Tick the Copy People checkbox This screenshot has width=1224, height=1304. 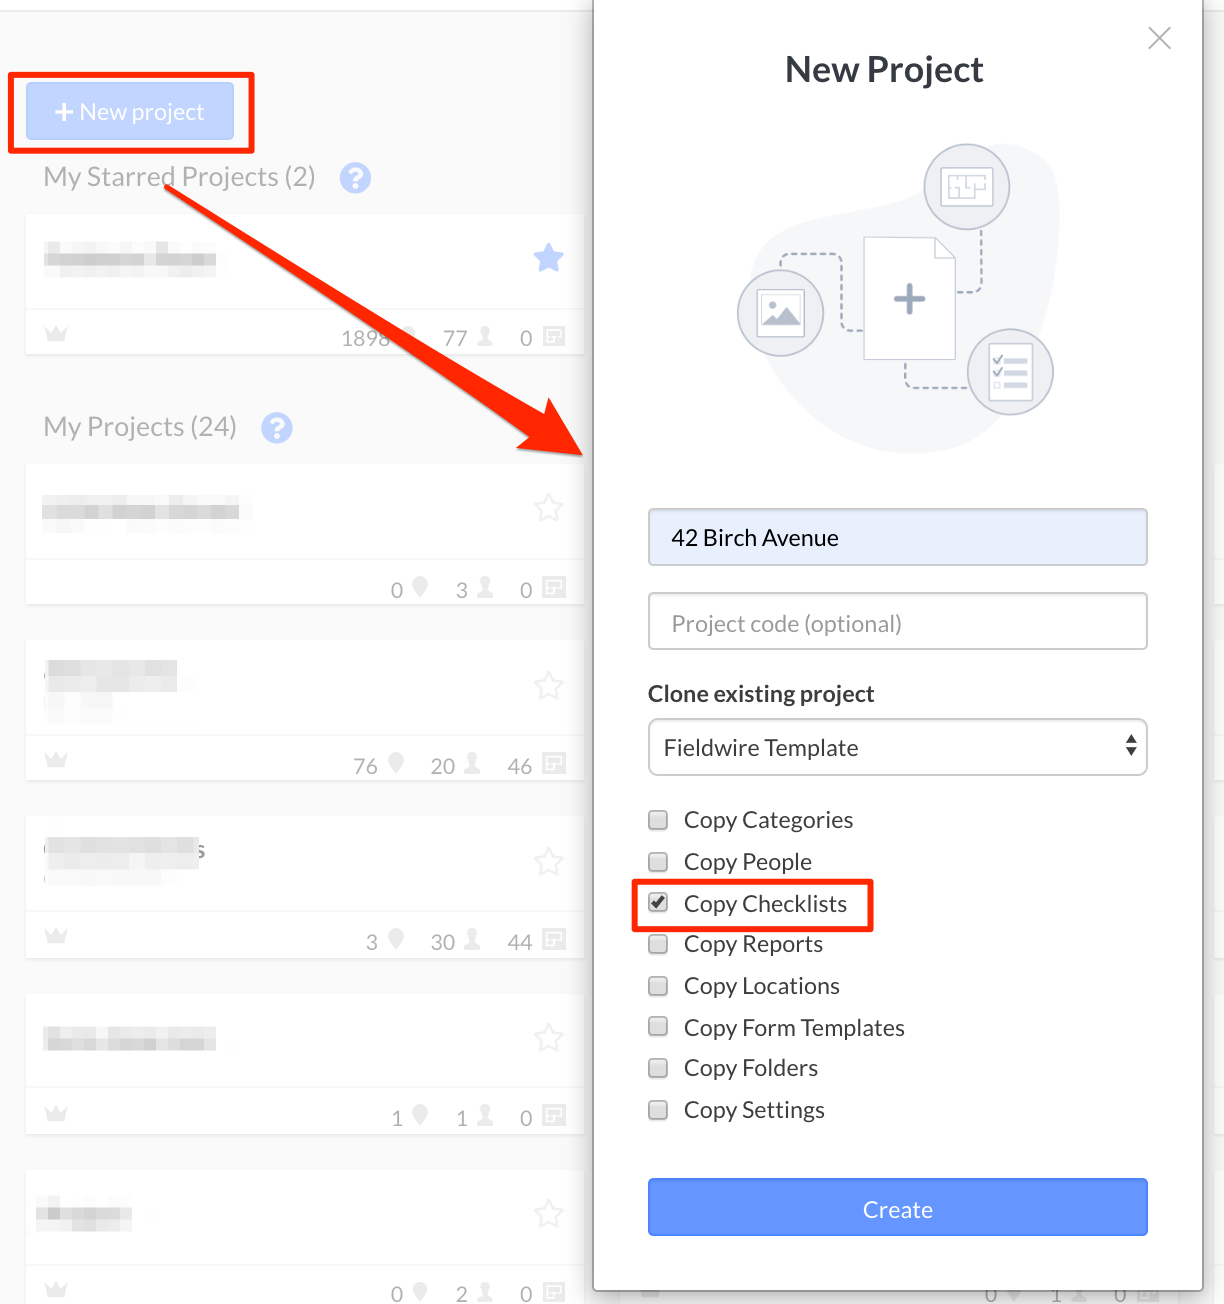click(x=658, y=861)
